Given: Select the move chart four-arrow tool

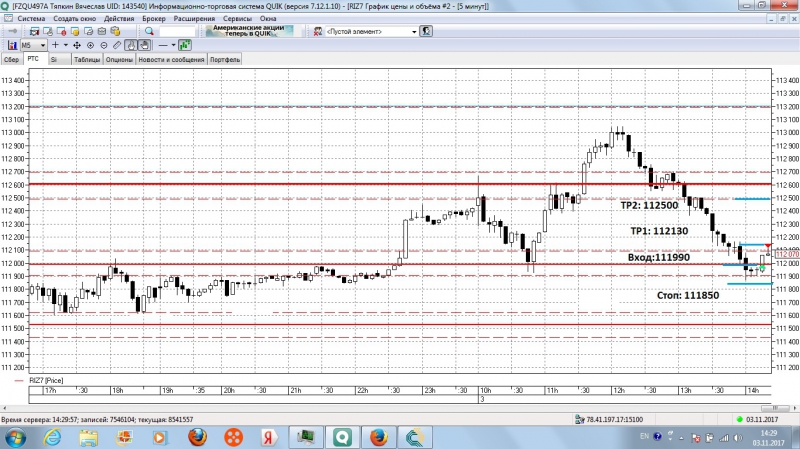Looking at the screenshot, I should [77, 45].
